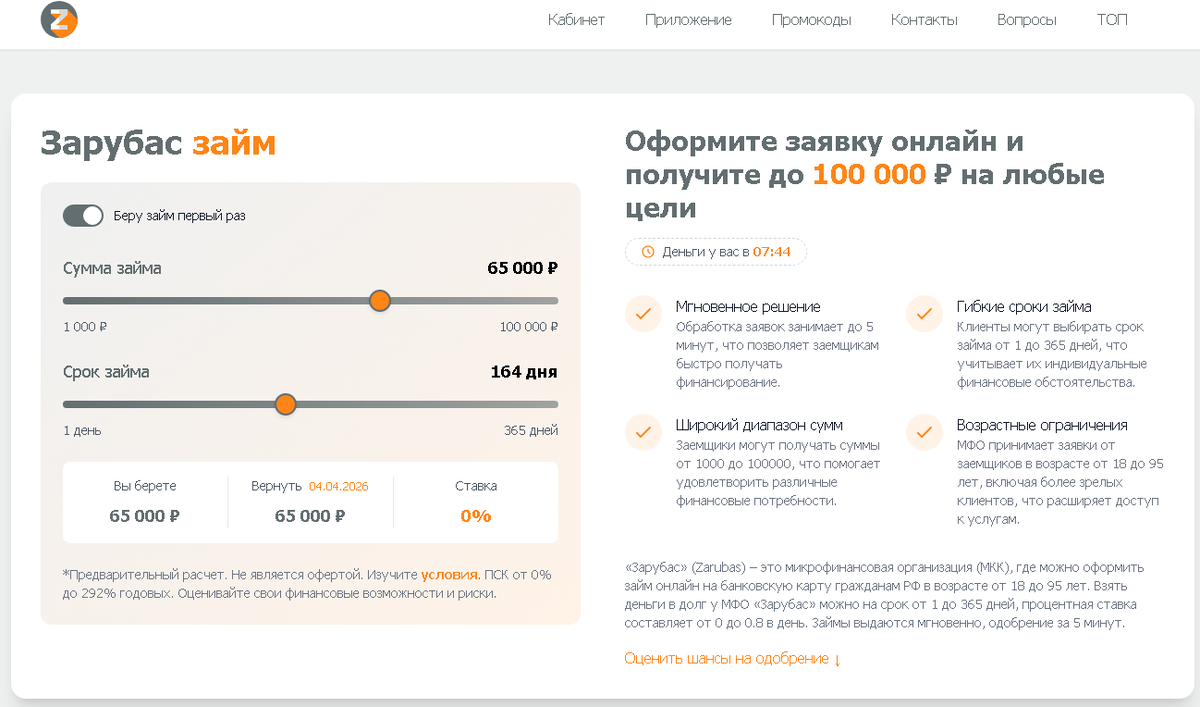
Task: Click the Мгновенное решение title
Action: [x=748, y=307]
